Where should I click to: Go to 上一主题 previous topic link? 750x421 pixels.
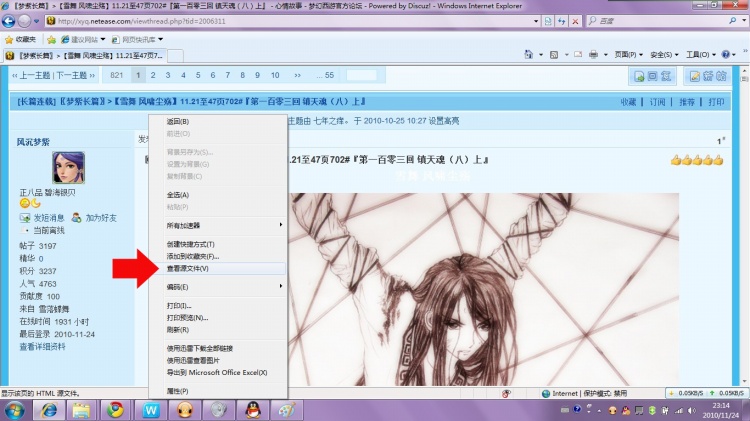(x=32, y=75)
